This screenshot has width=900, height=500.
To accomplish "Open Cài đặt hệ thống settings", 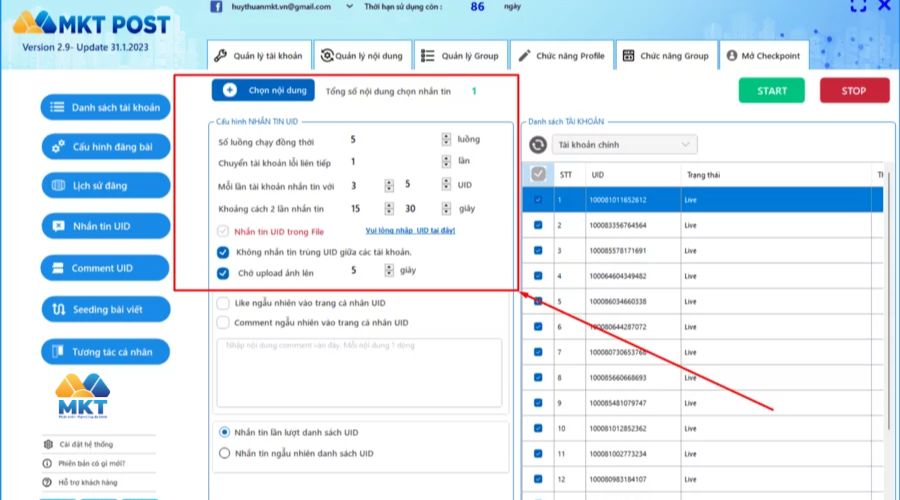I will point(79,444).
